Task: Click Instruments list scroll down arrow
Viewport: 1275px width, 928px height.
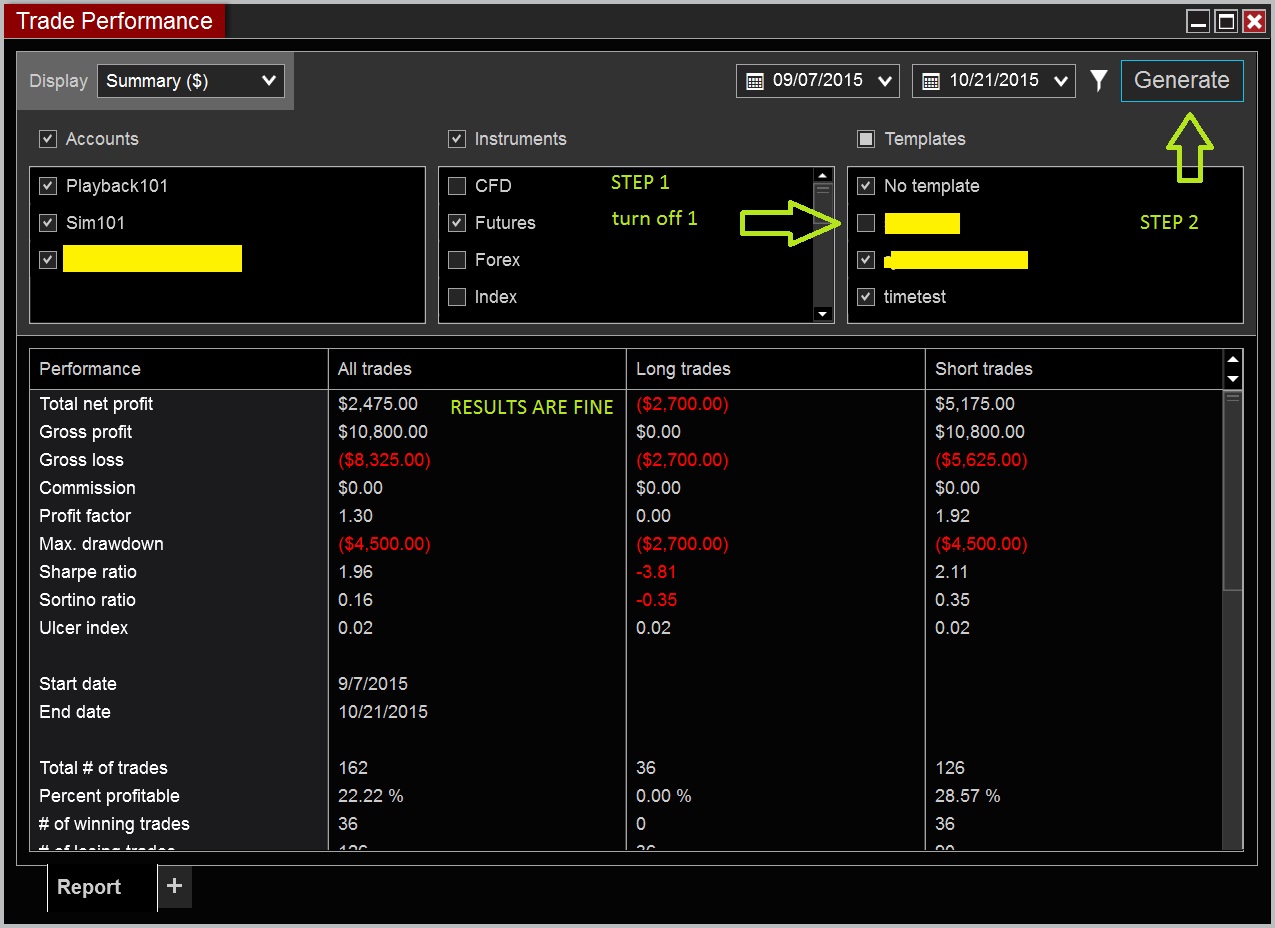Action: click(x=823, y=314)
